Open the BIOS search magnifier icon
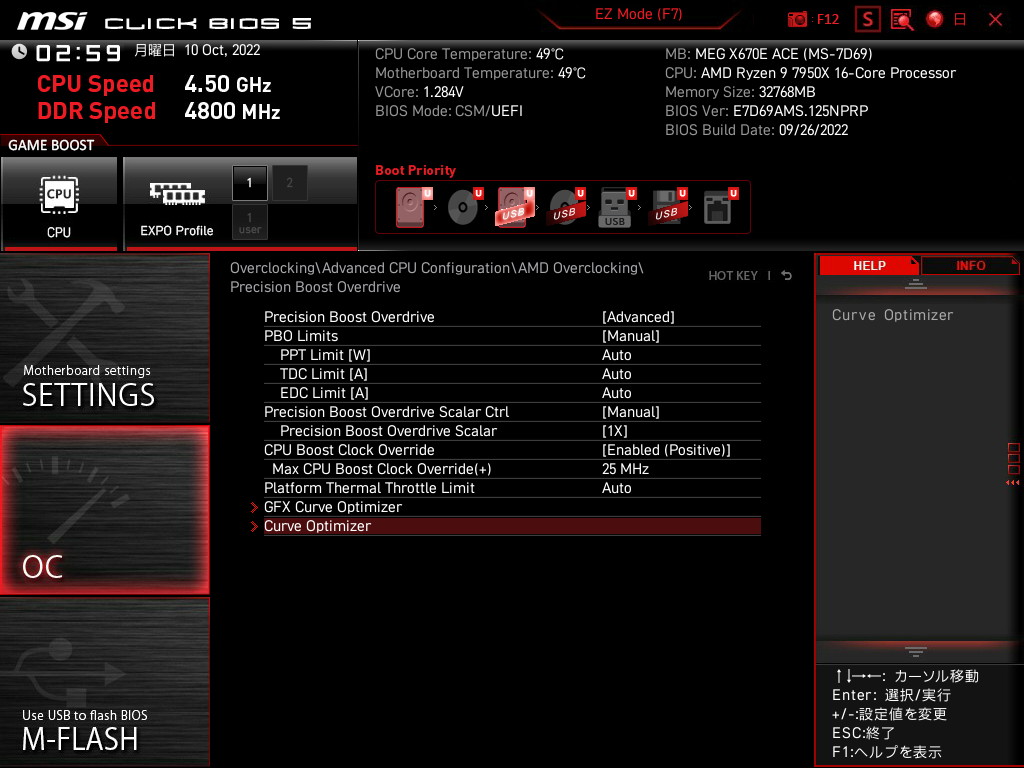 (x=902, y=20)
